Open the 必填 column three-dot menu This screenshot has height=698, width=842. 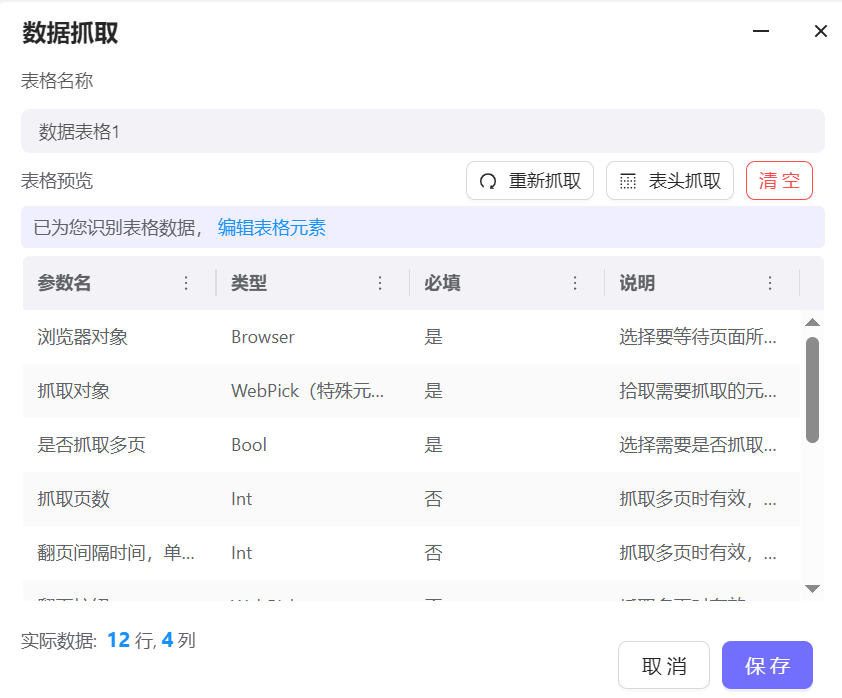(x=575, y=283)
